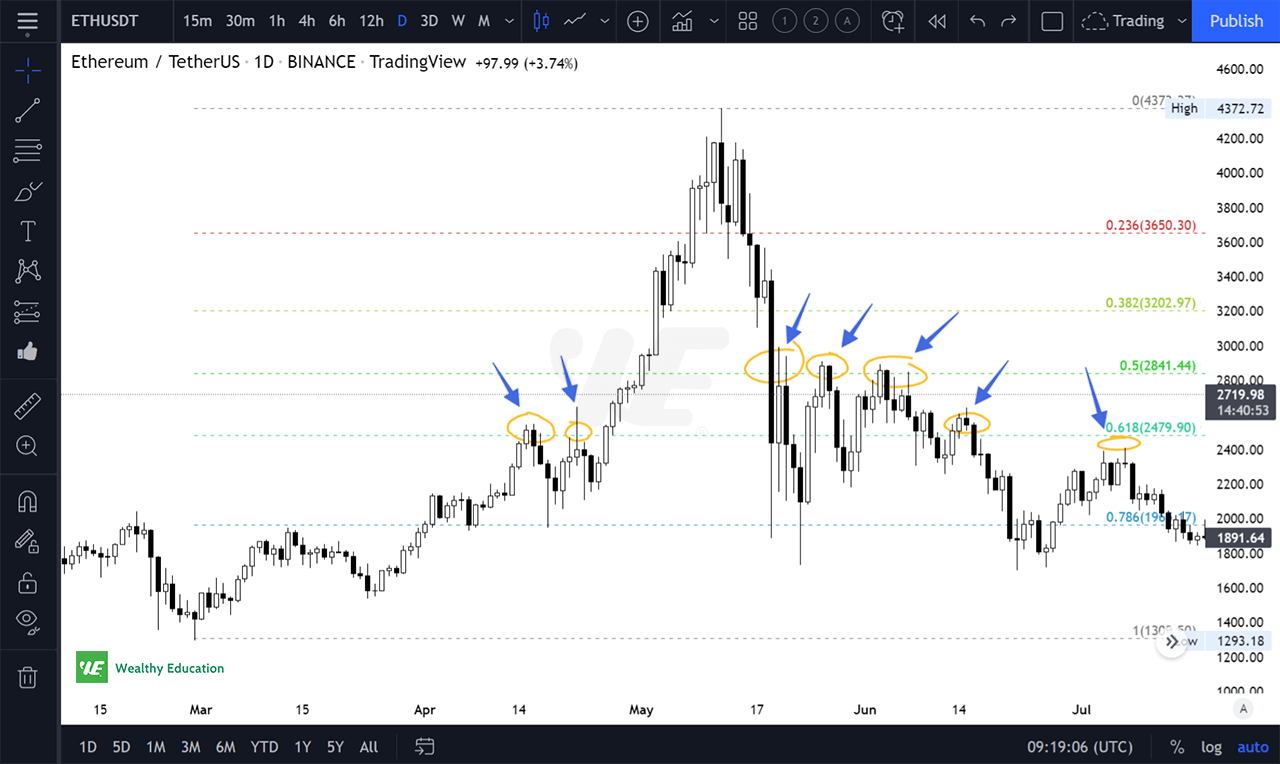This screenshot has height=764, width=1280.
Task: Open the indicators and strategies menu
Action: pyautogui.click(x=684, y=21)
